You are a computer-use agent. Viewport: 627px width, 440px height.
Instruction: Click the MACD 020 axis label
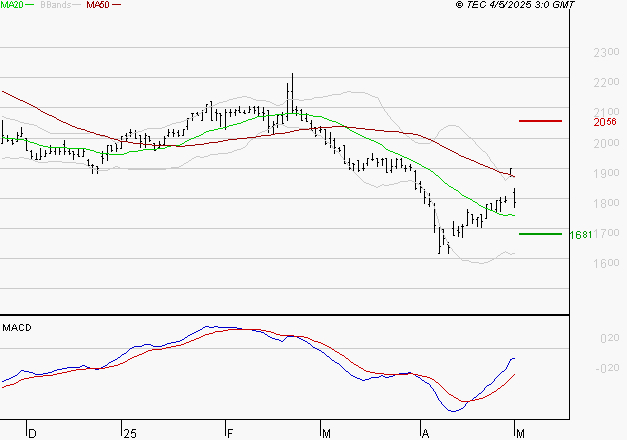click(610, 338)
